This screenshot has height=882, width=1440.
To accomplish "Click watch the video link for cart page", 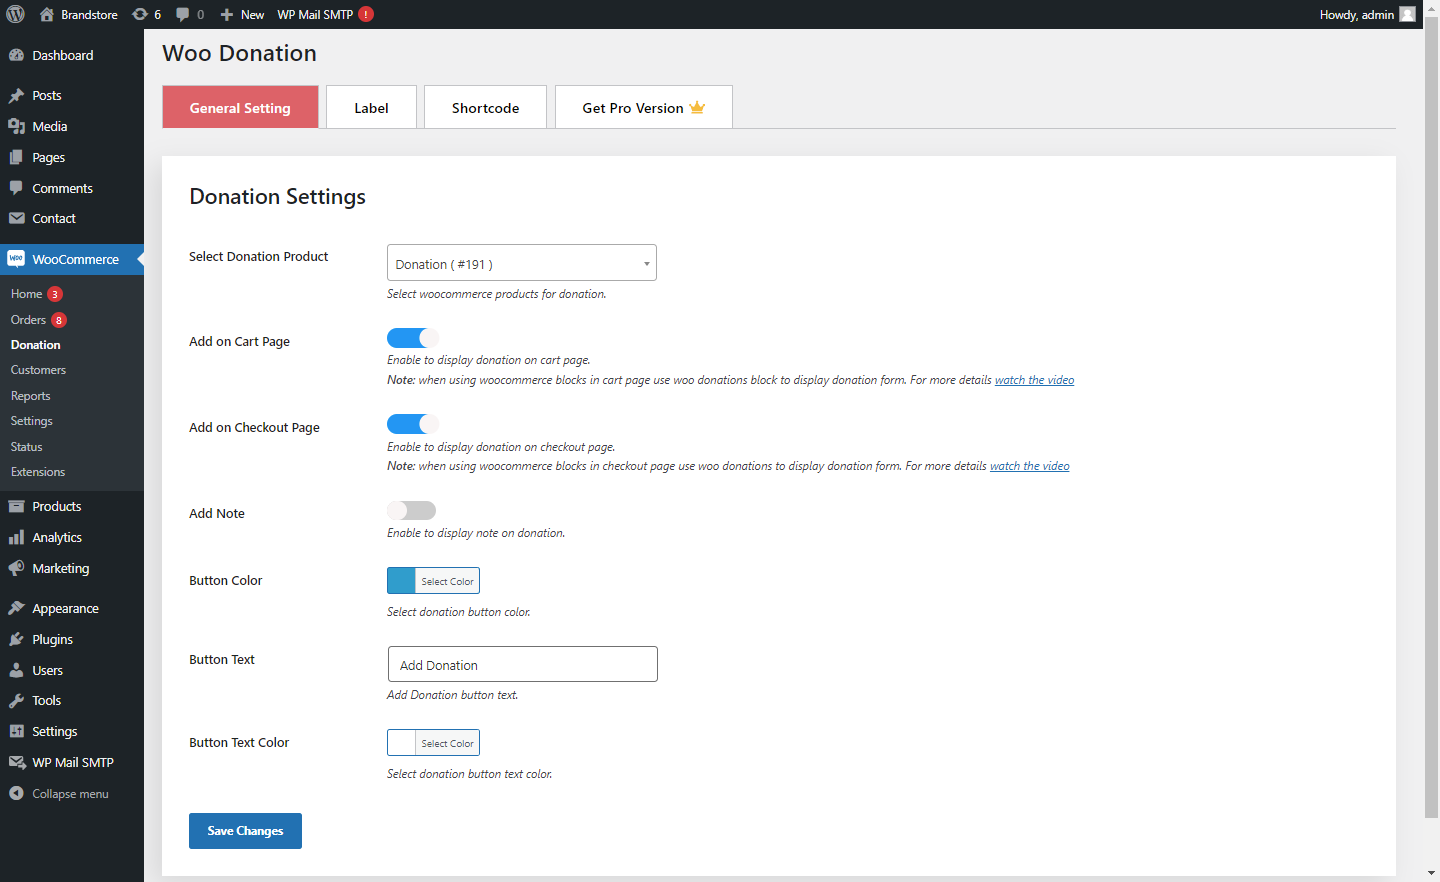I will click(1034, 380).
